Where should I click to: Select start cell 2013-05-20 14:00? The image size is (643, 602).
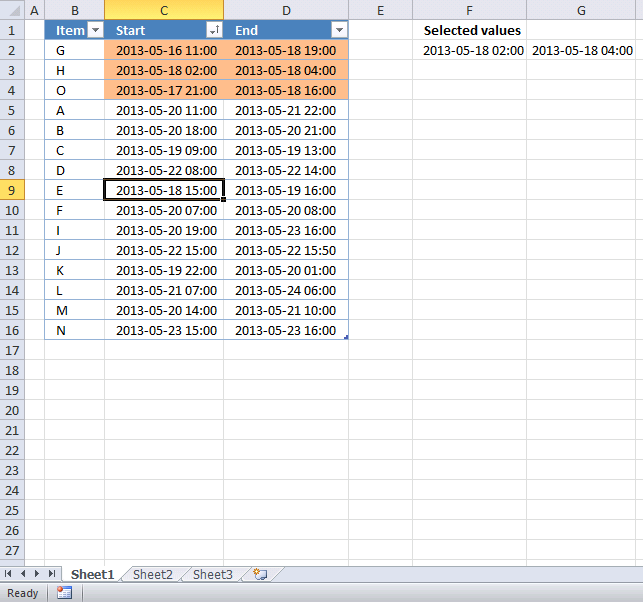(x=164, y=310)
